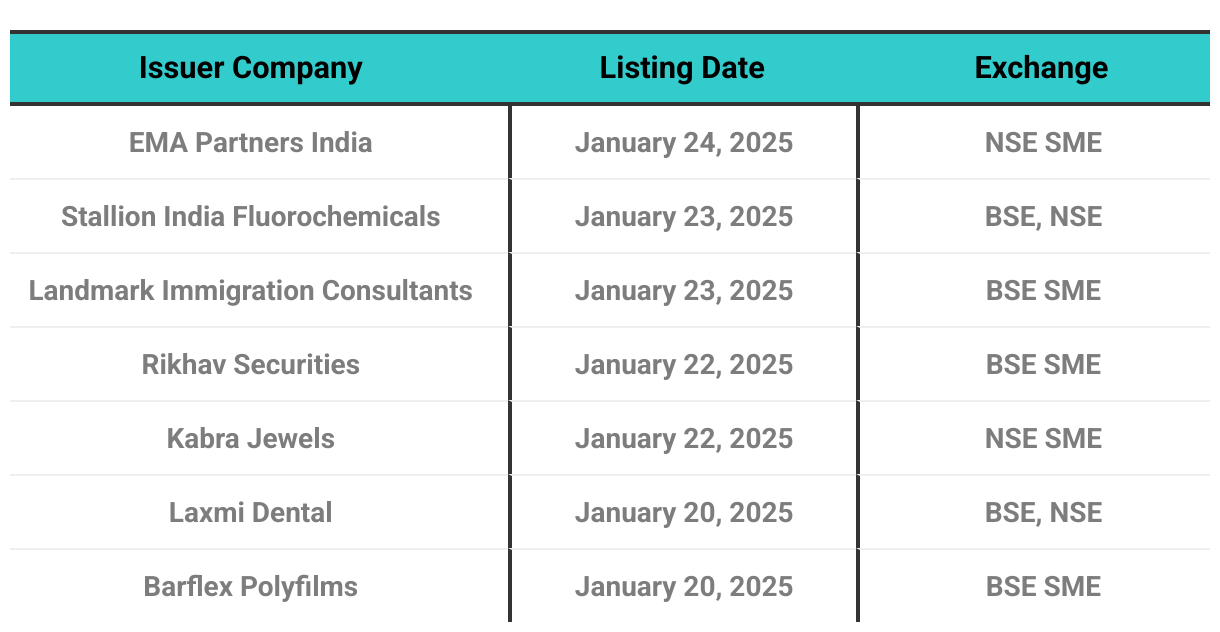1220x632 pixels.
Task: Click the January 24, 2025 listing date
Action: [x=683, y=143]
